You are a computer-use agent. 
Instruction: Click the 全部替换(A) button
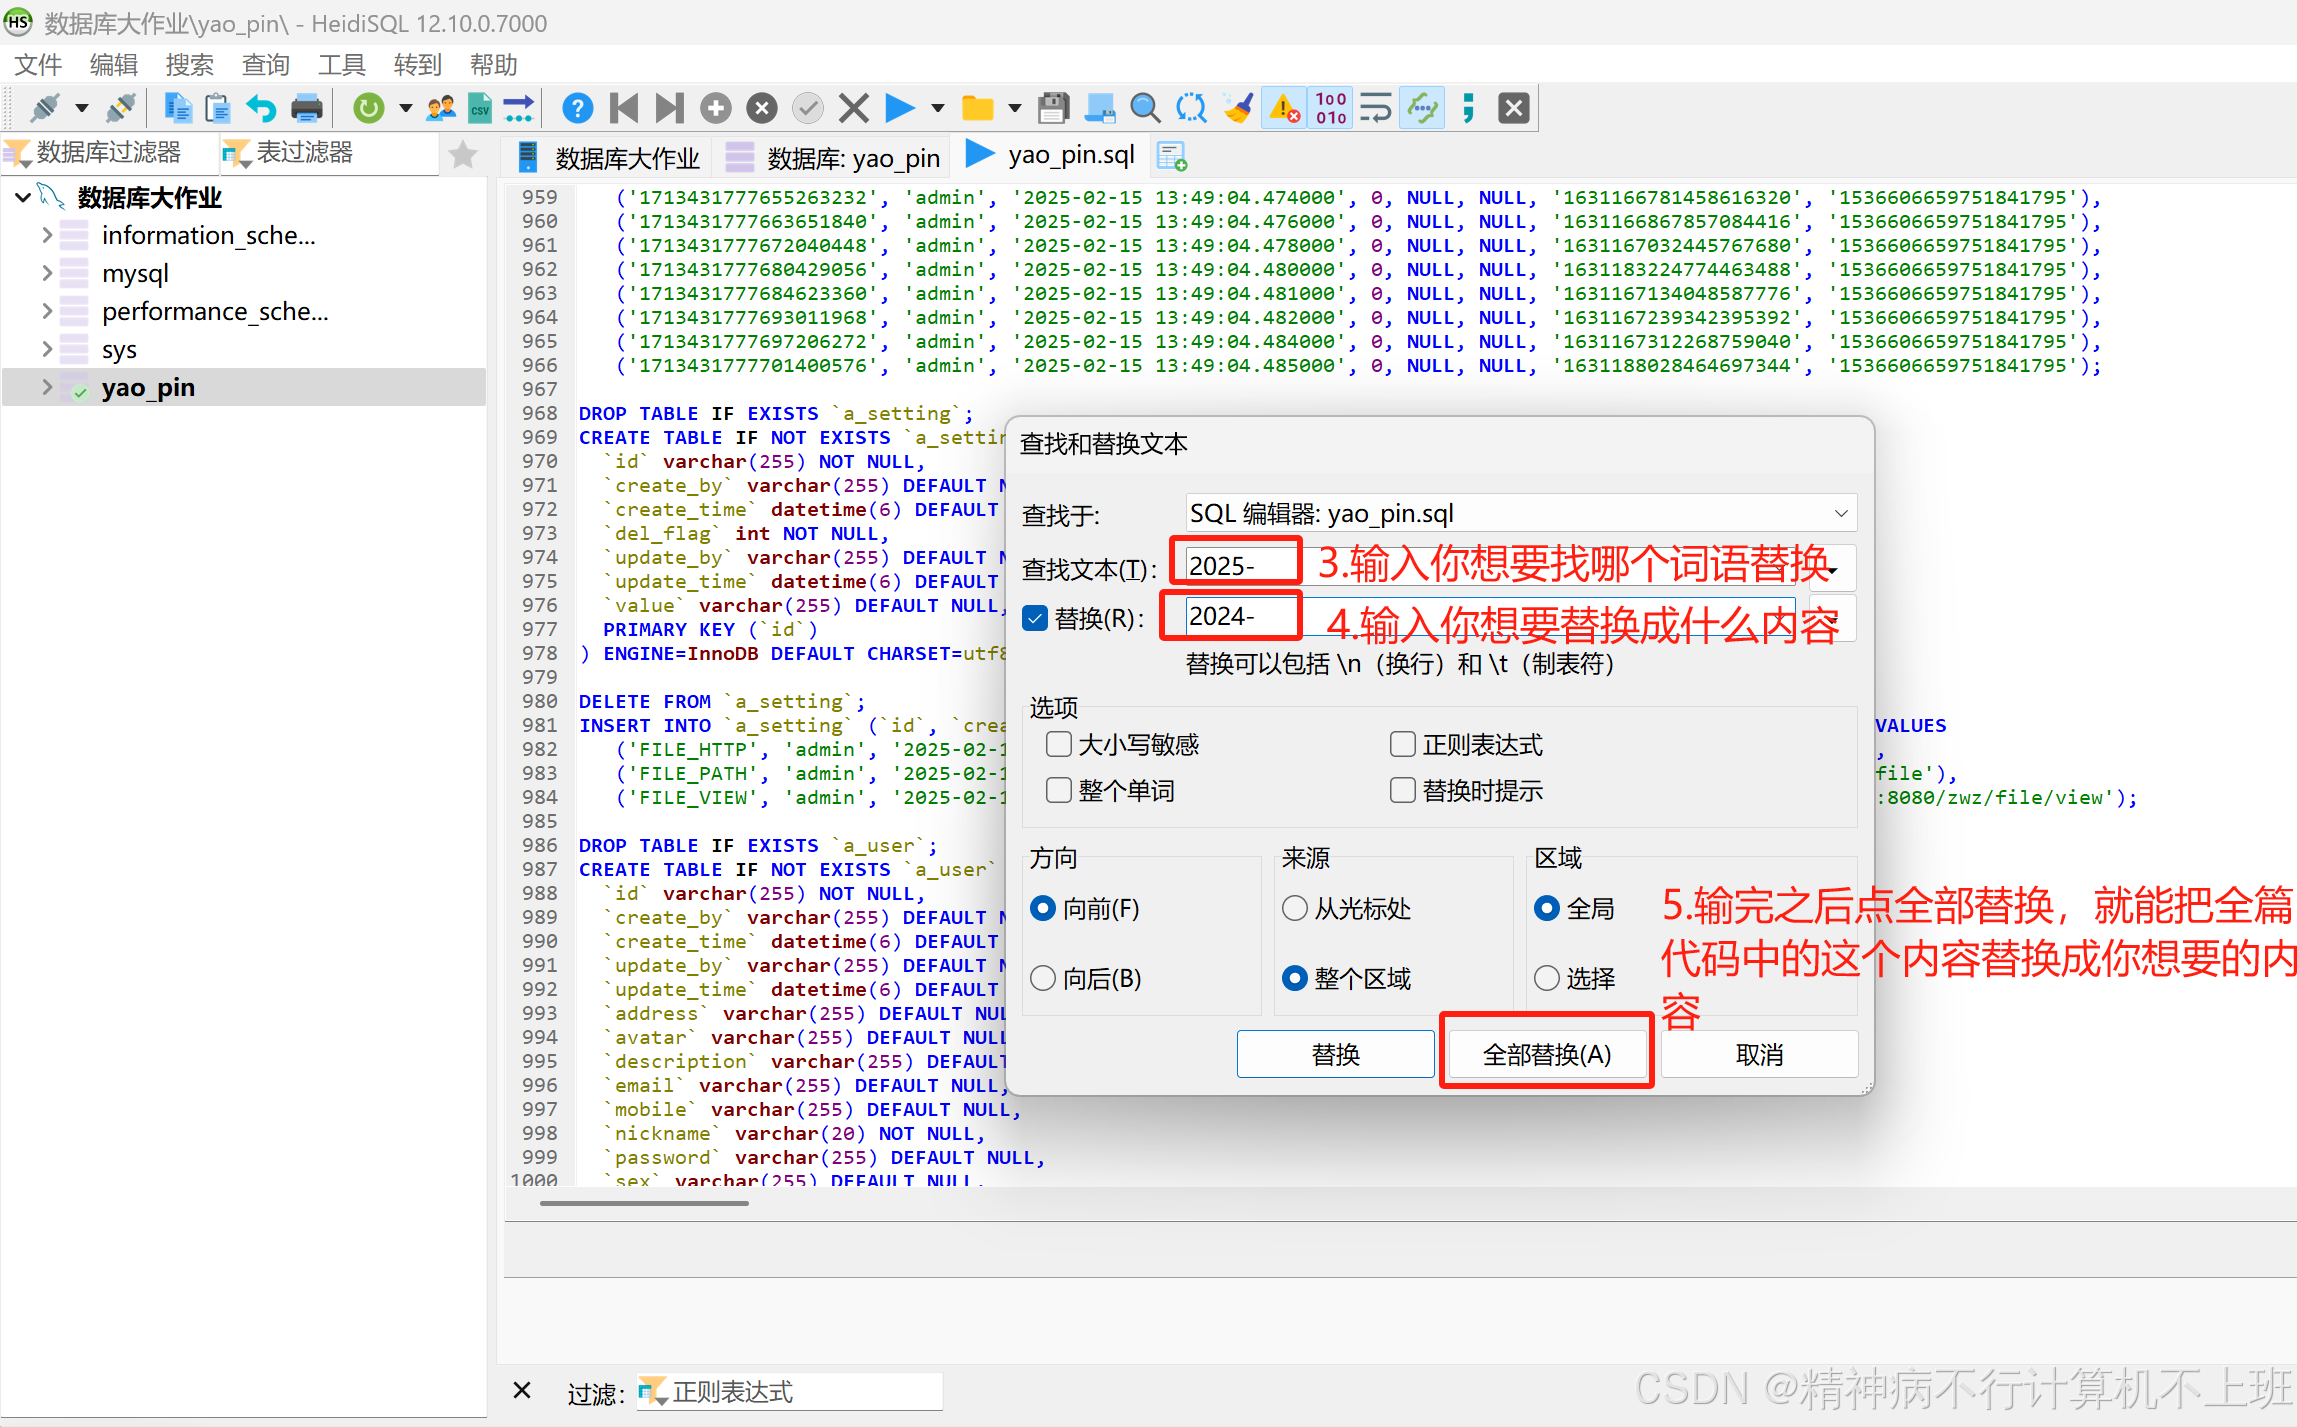pos(1546,1054)
